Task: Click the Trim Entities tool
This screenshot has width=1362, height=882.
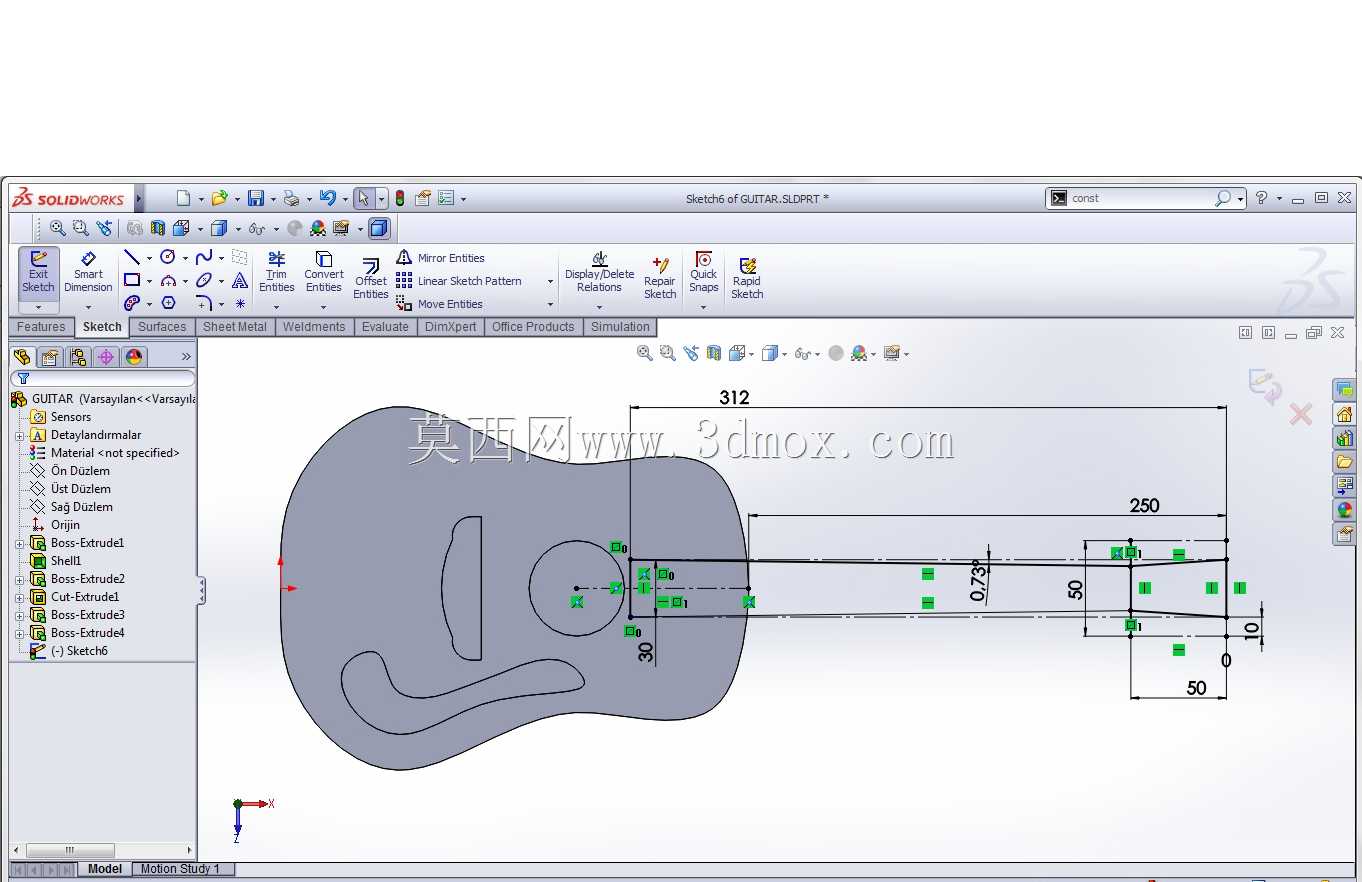Action: click(x=276, y=272)
